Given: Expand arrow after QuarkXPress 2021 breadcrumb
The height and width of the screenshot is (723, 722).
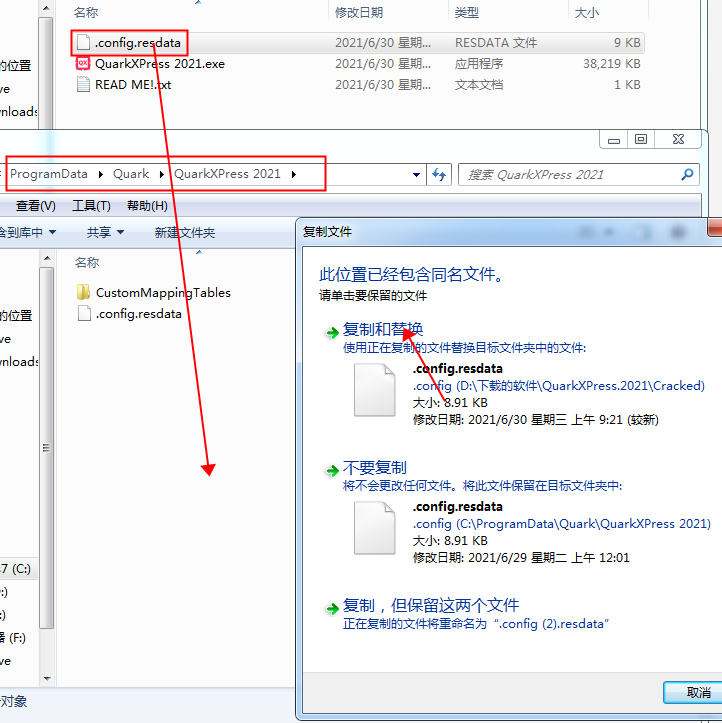Looking at the screenshot, I should [x=294, y=174].
